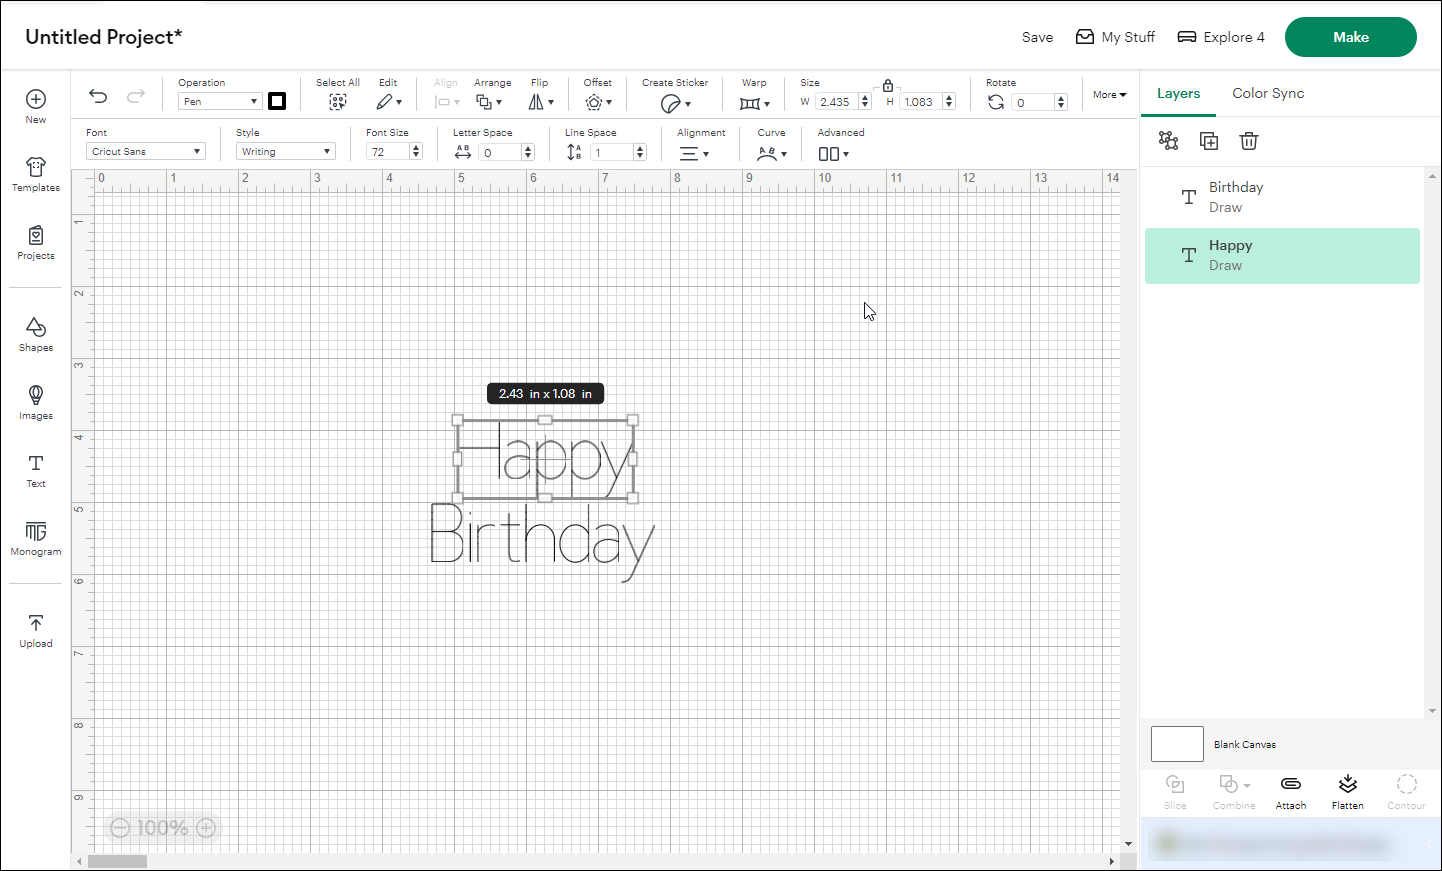This screenshot has height=871, width=1442.
Task: Open the Create Sticker tool
Action: [x=675, y=102]
